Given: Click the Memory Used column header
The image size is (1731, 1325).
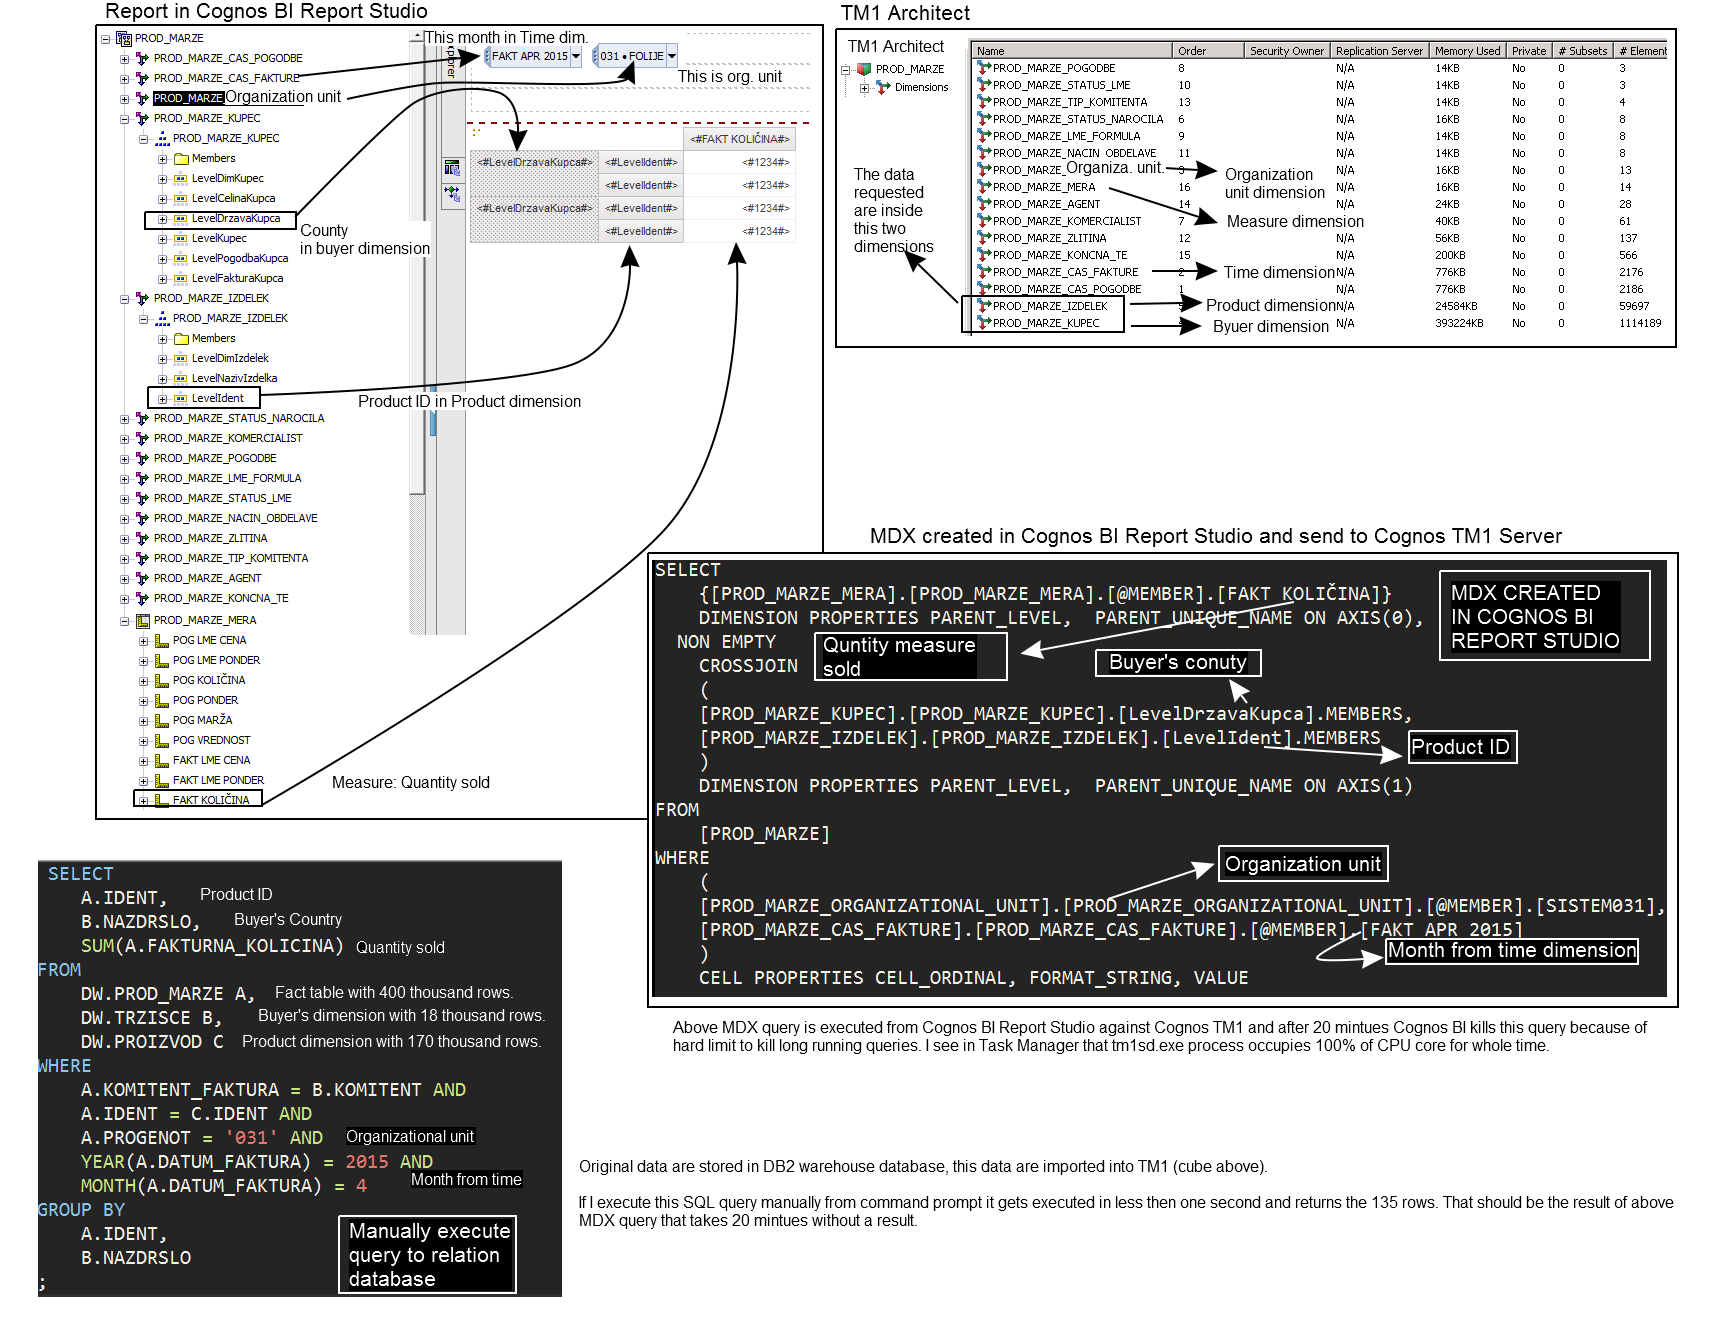Looking at the screenshot, I should coord(1467,51).
